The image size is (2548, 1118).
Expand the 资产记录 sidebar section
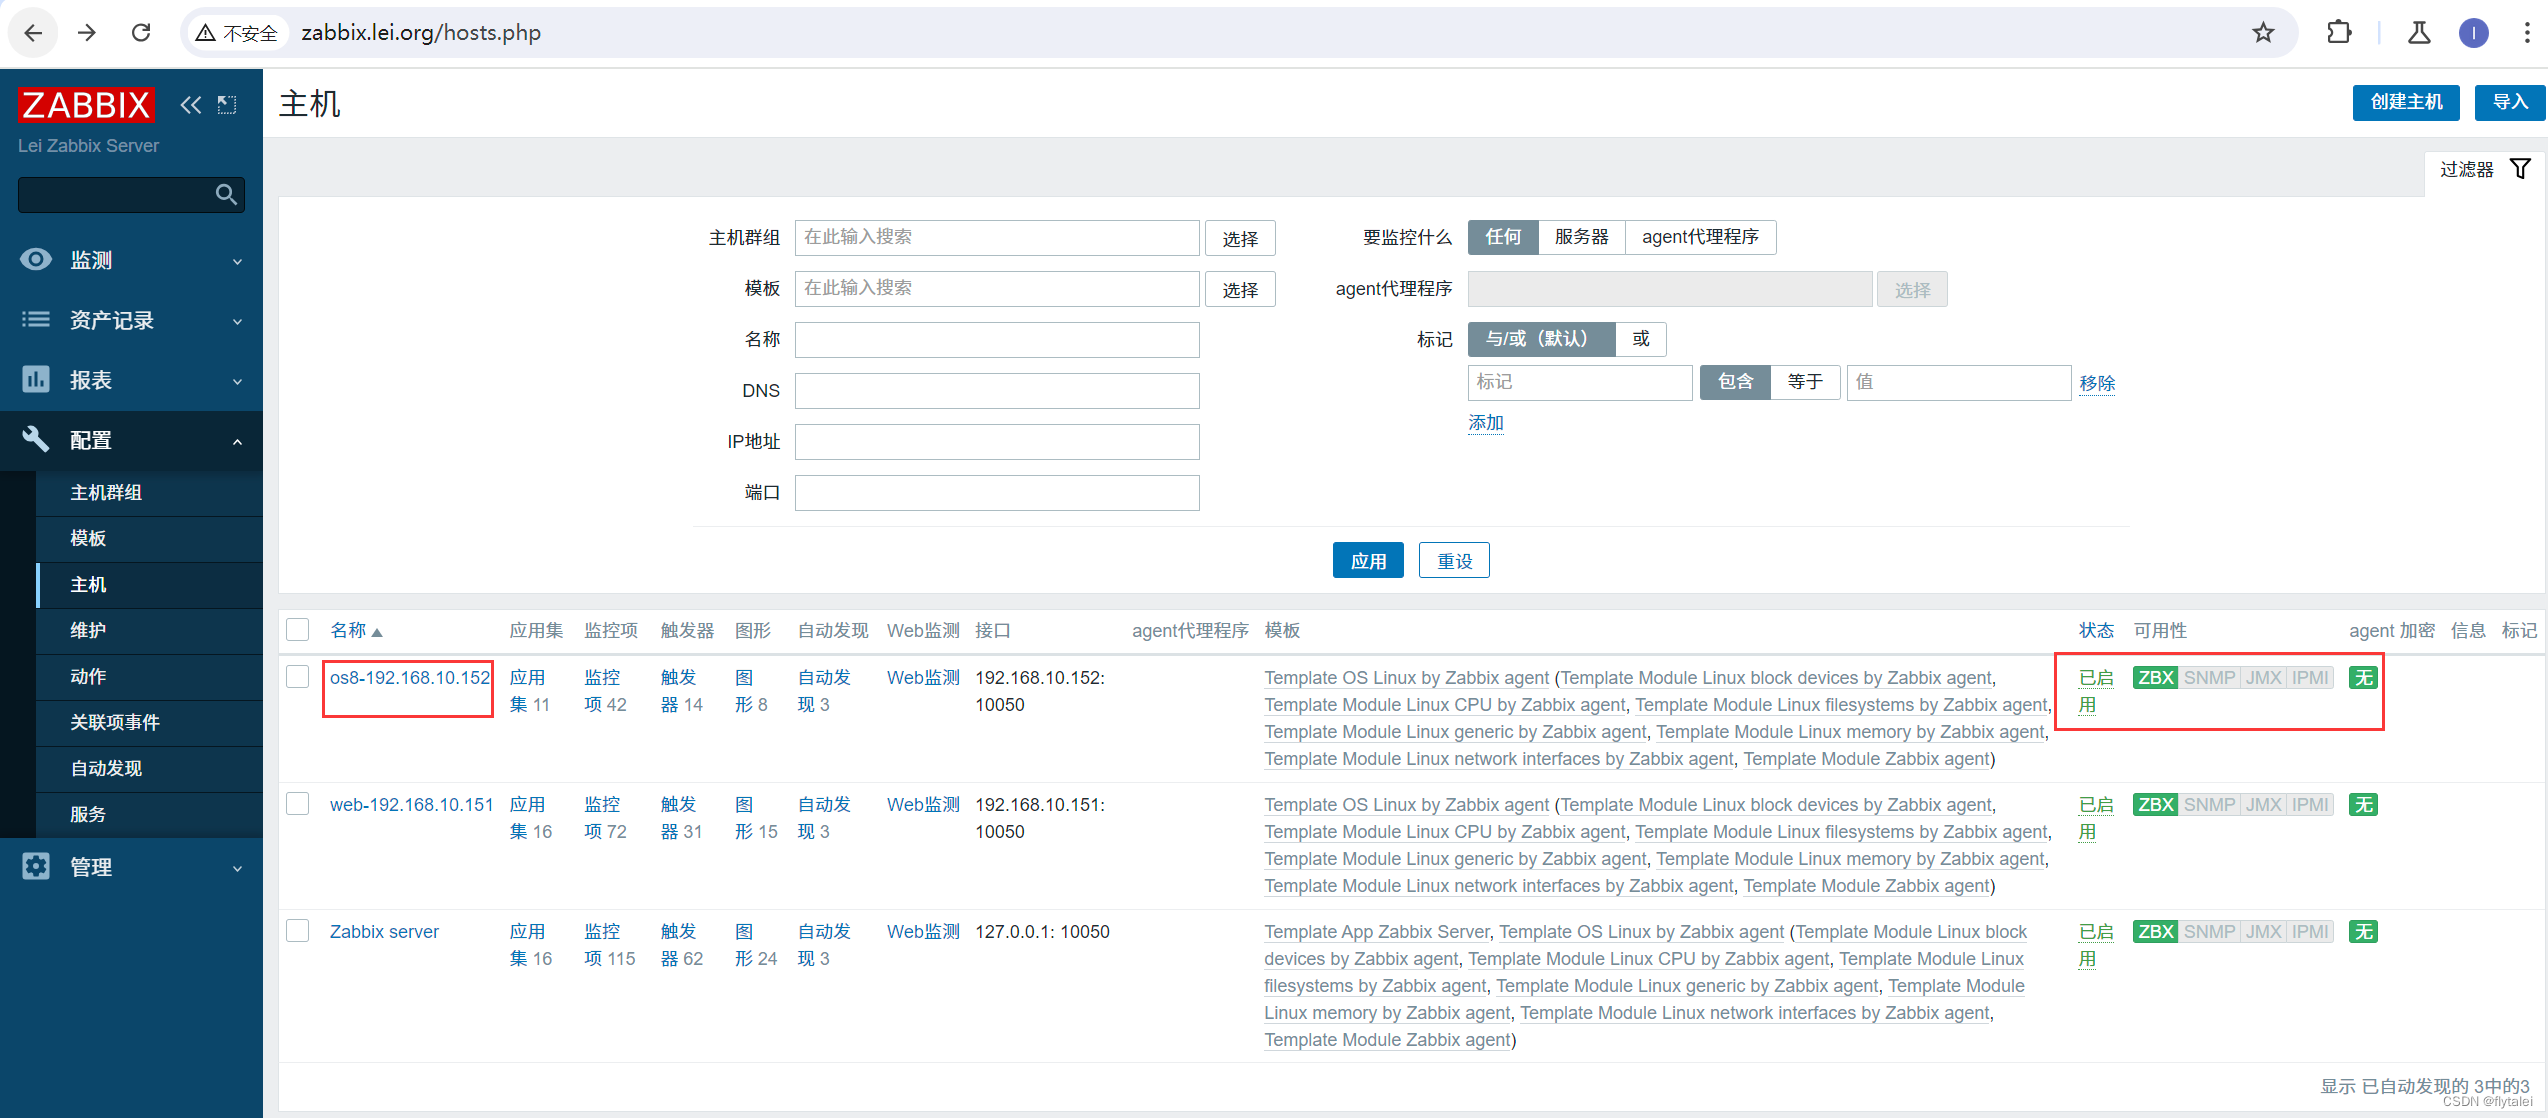[x=131, y=320]
